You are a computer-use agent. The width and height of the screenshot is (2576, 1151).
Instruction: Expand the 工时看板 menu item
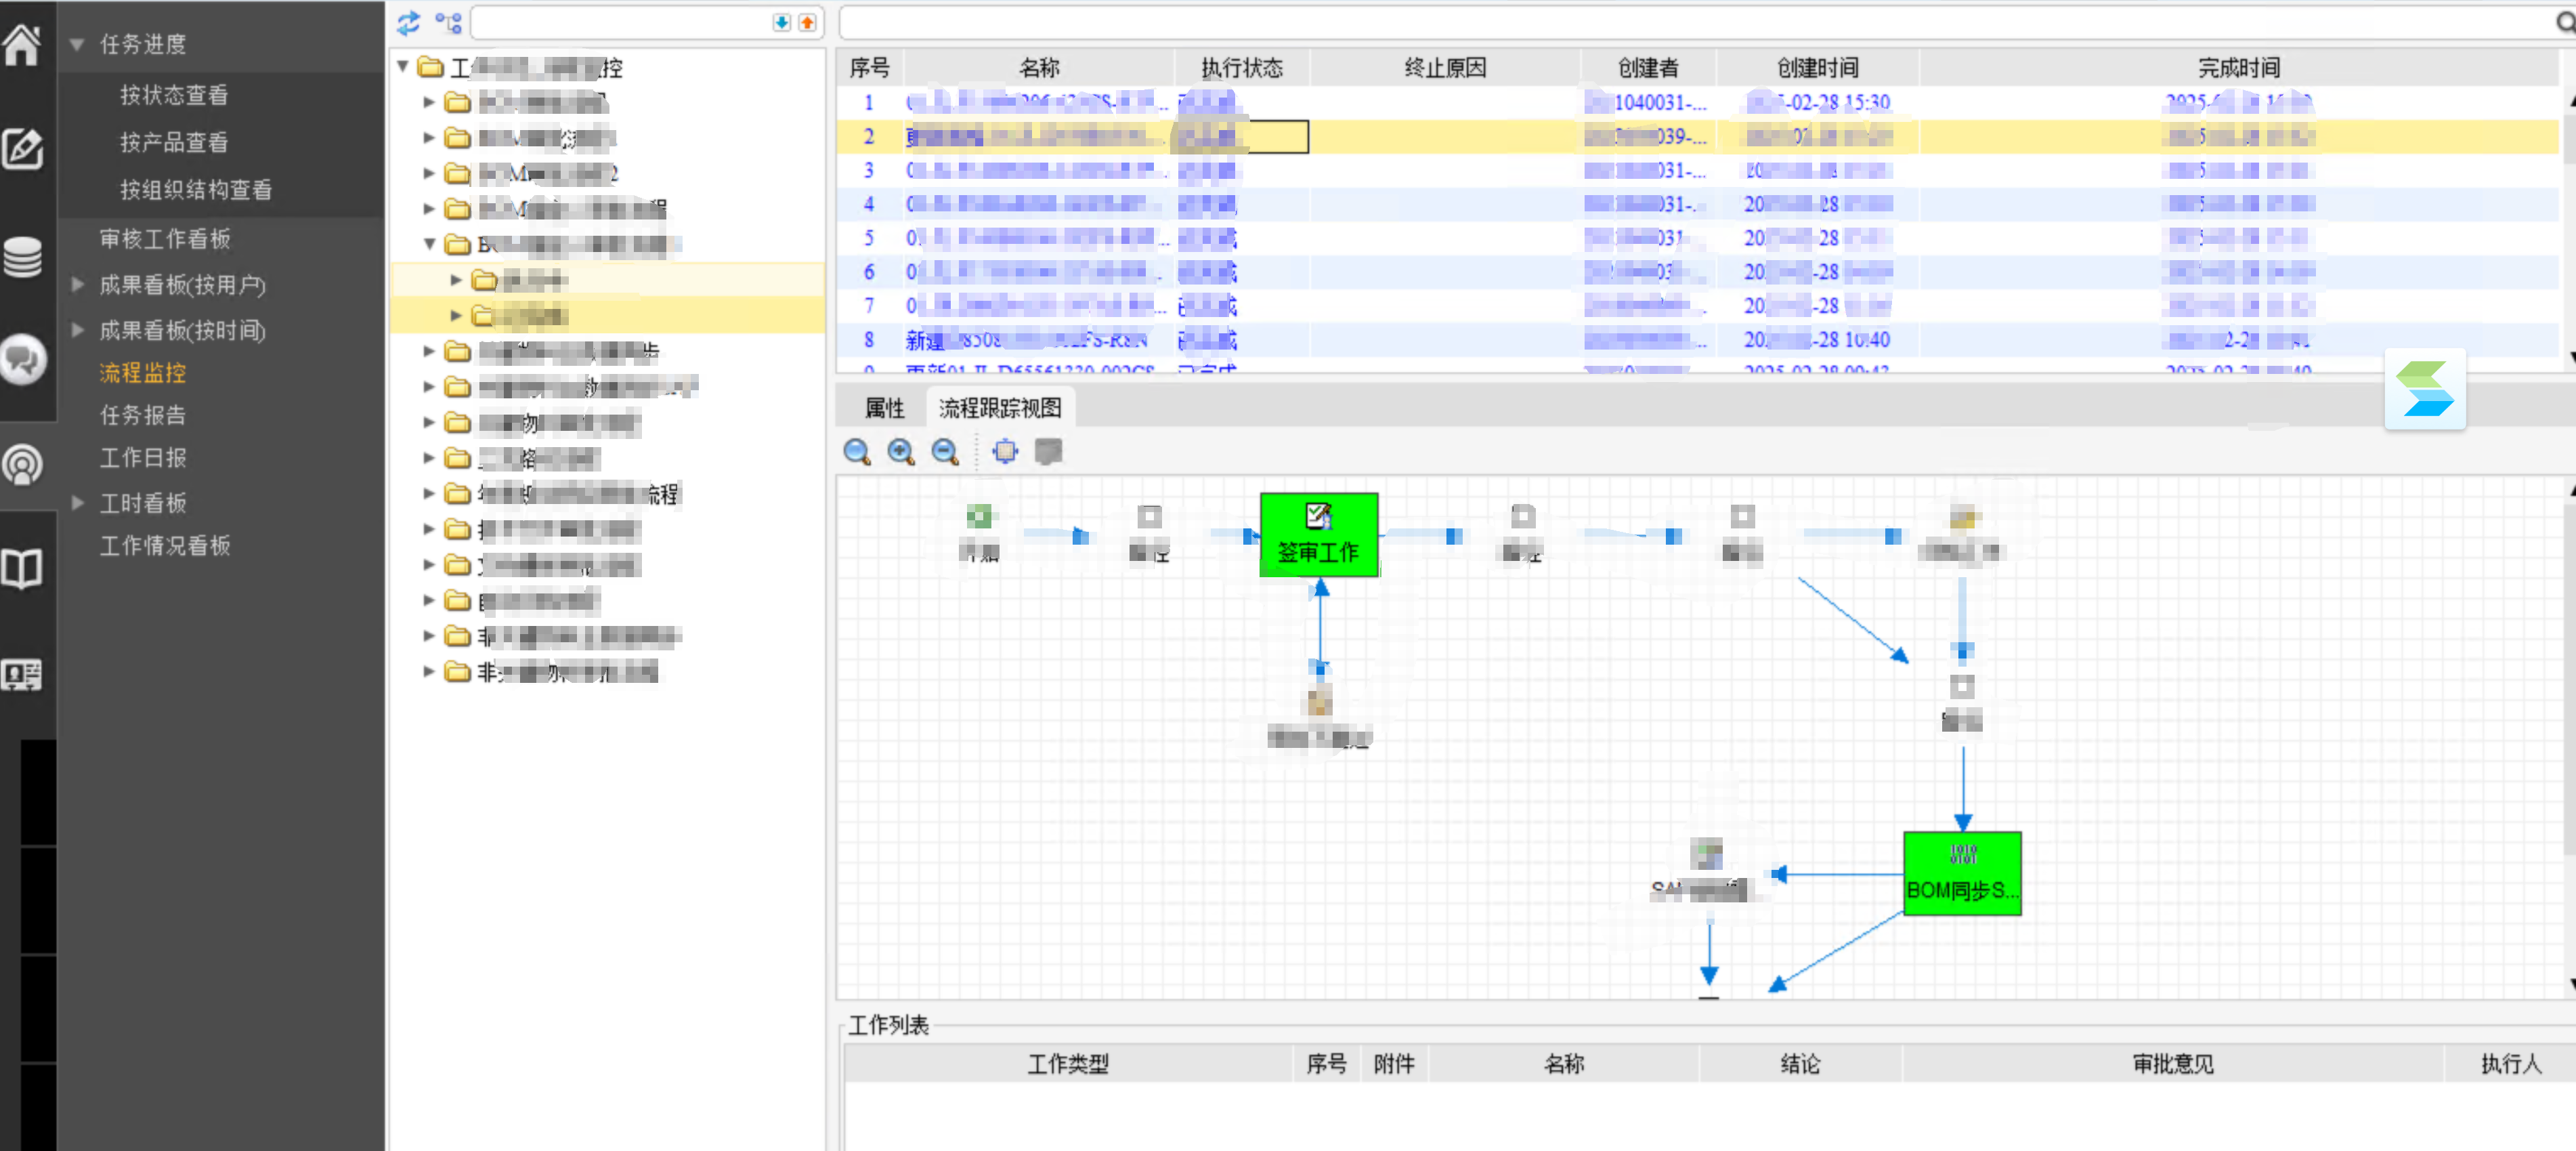click(77, 503)
